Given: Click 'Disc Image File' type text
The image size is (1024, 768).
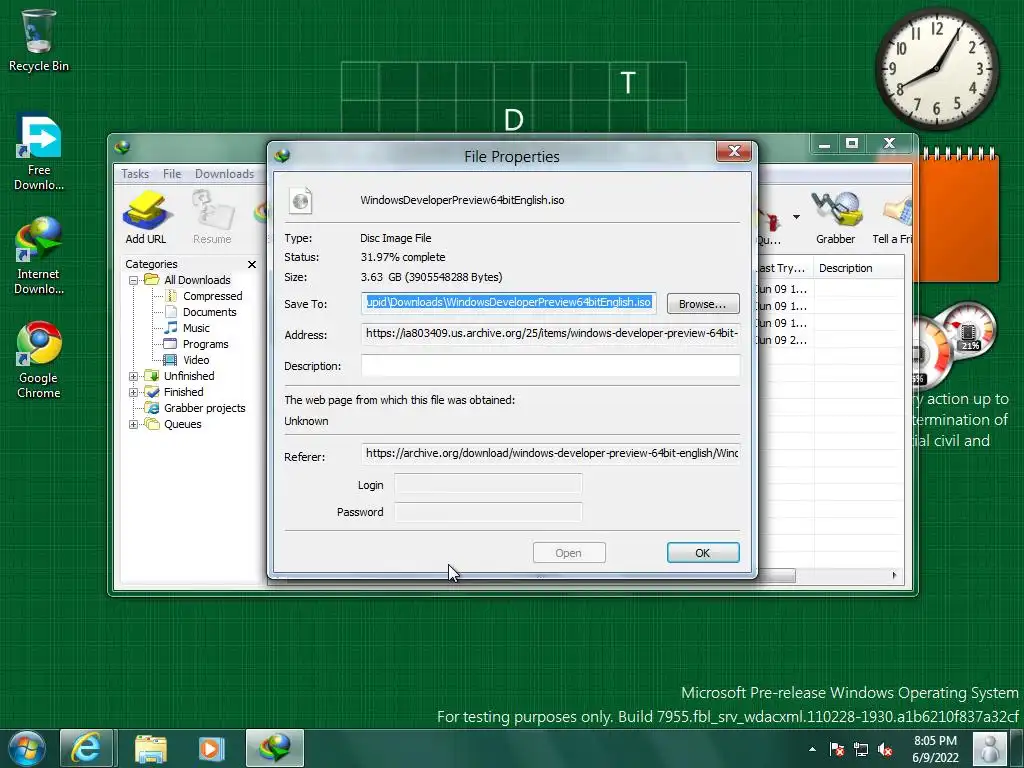Looking at the screenshot, I should click(395, 238).
